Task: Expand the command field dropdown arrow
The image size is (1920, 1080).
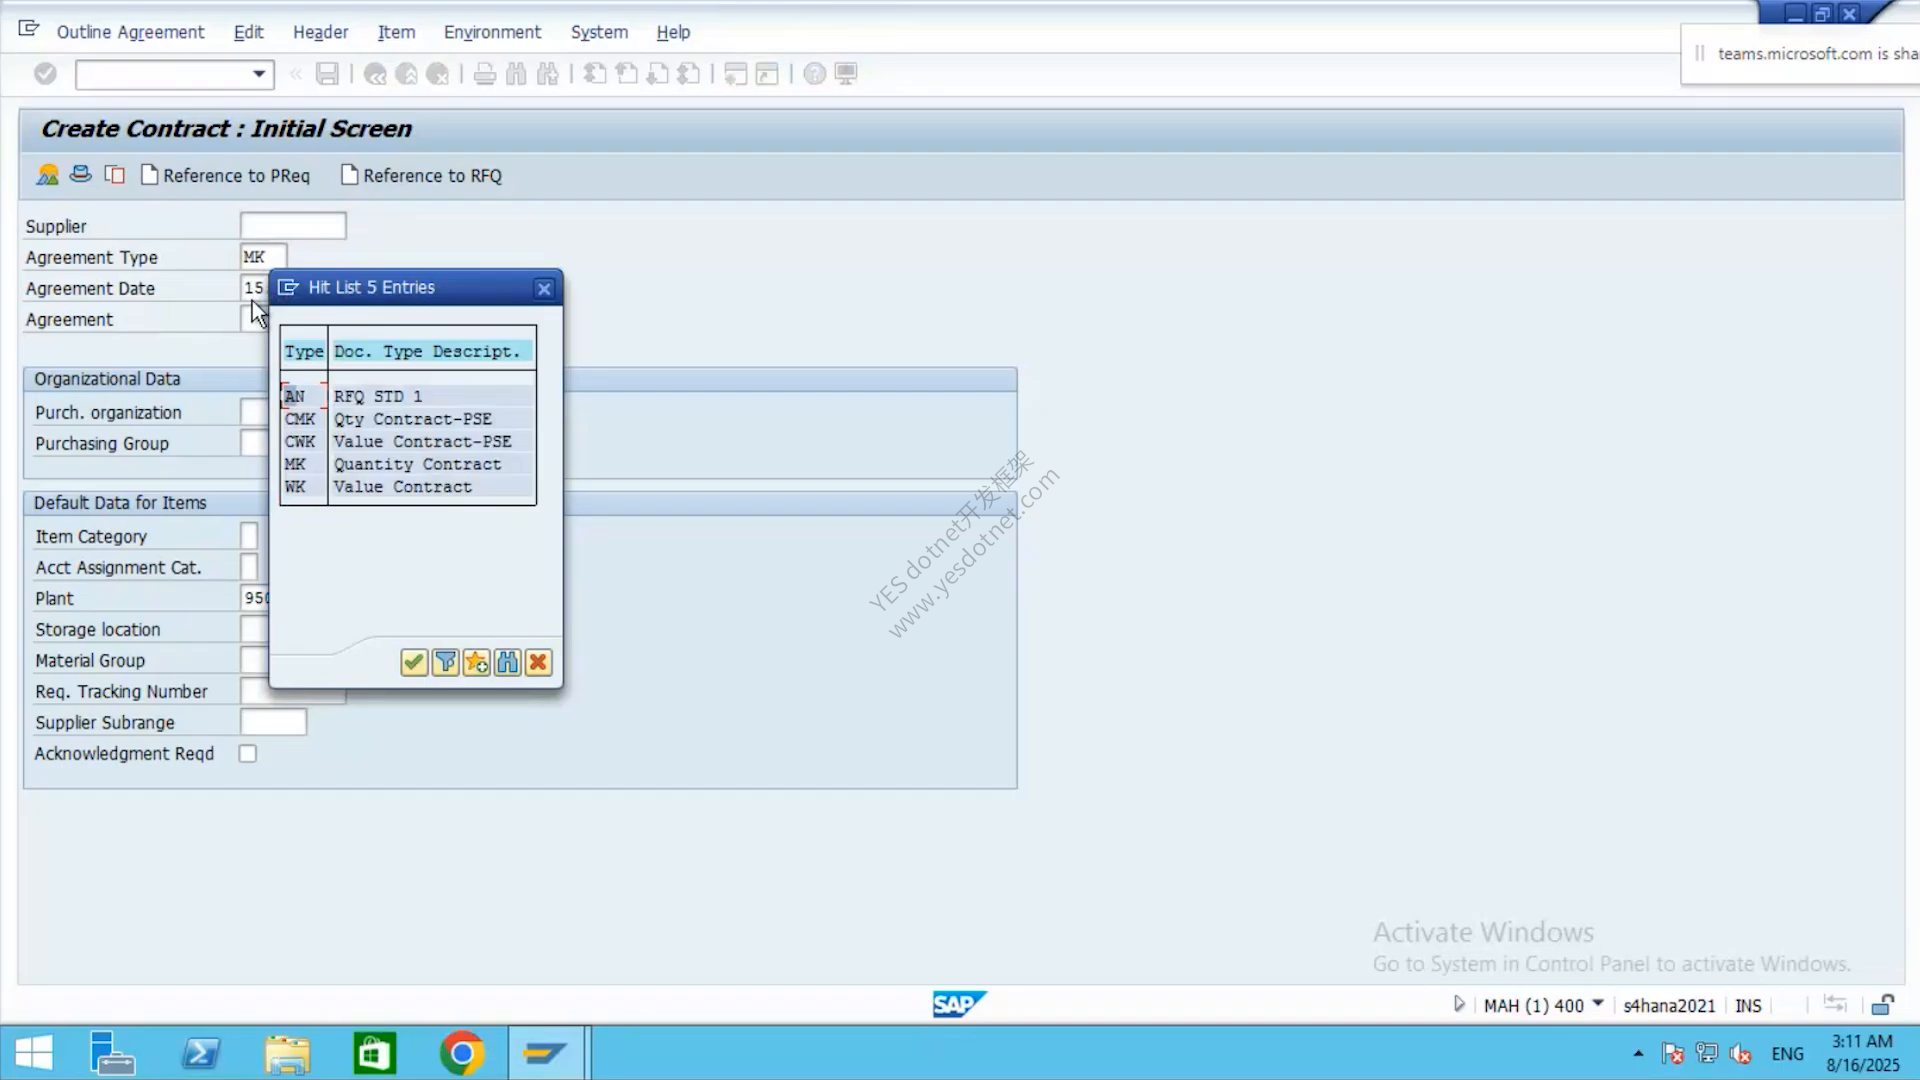Action: [x=259, y=74]
